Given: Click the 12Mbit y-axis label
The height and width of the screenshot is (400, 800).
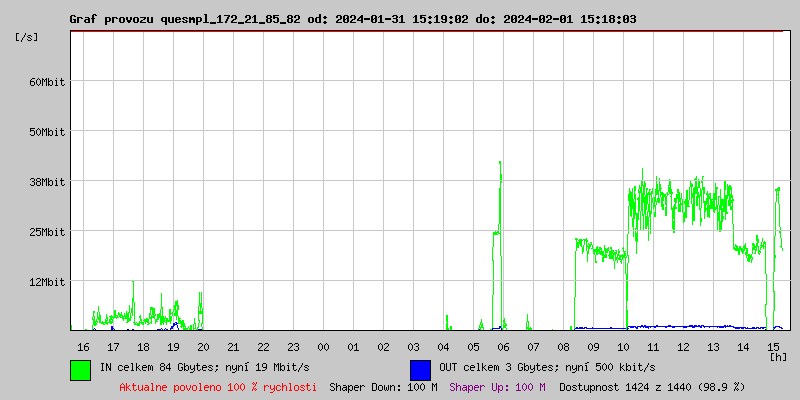Looking at the screenshot, I should click(46, 282).
